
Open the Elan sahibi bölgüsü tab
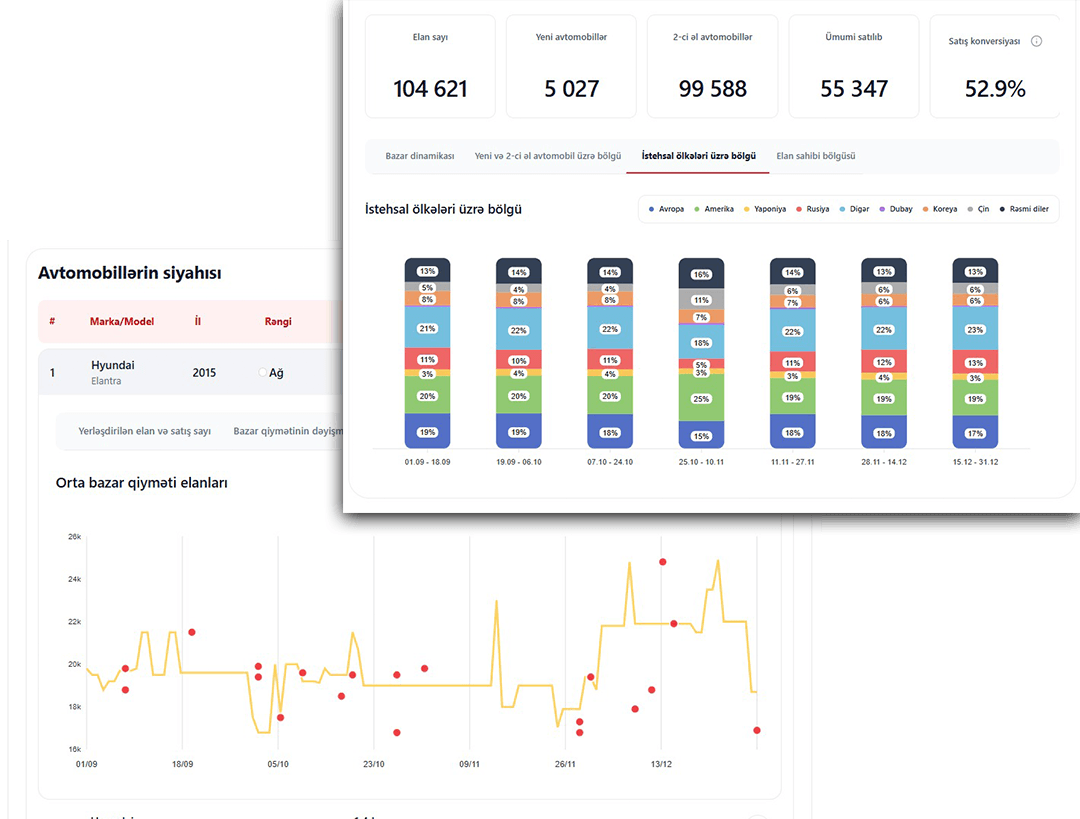816,156
